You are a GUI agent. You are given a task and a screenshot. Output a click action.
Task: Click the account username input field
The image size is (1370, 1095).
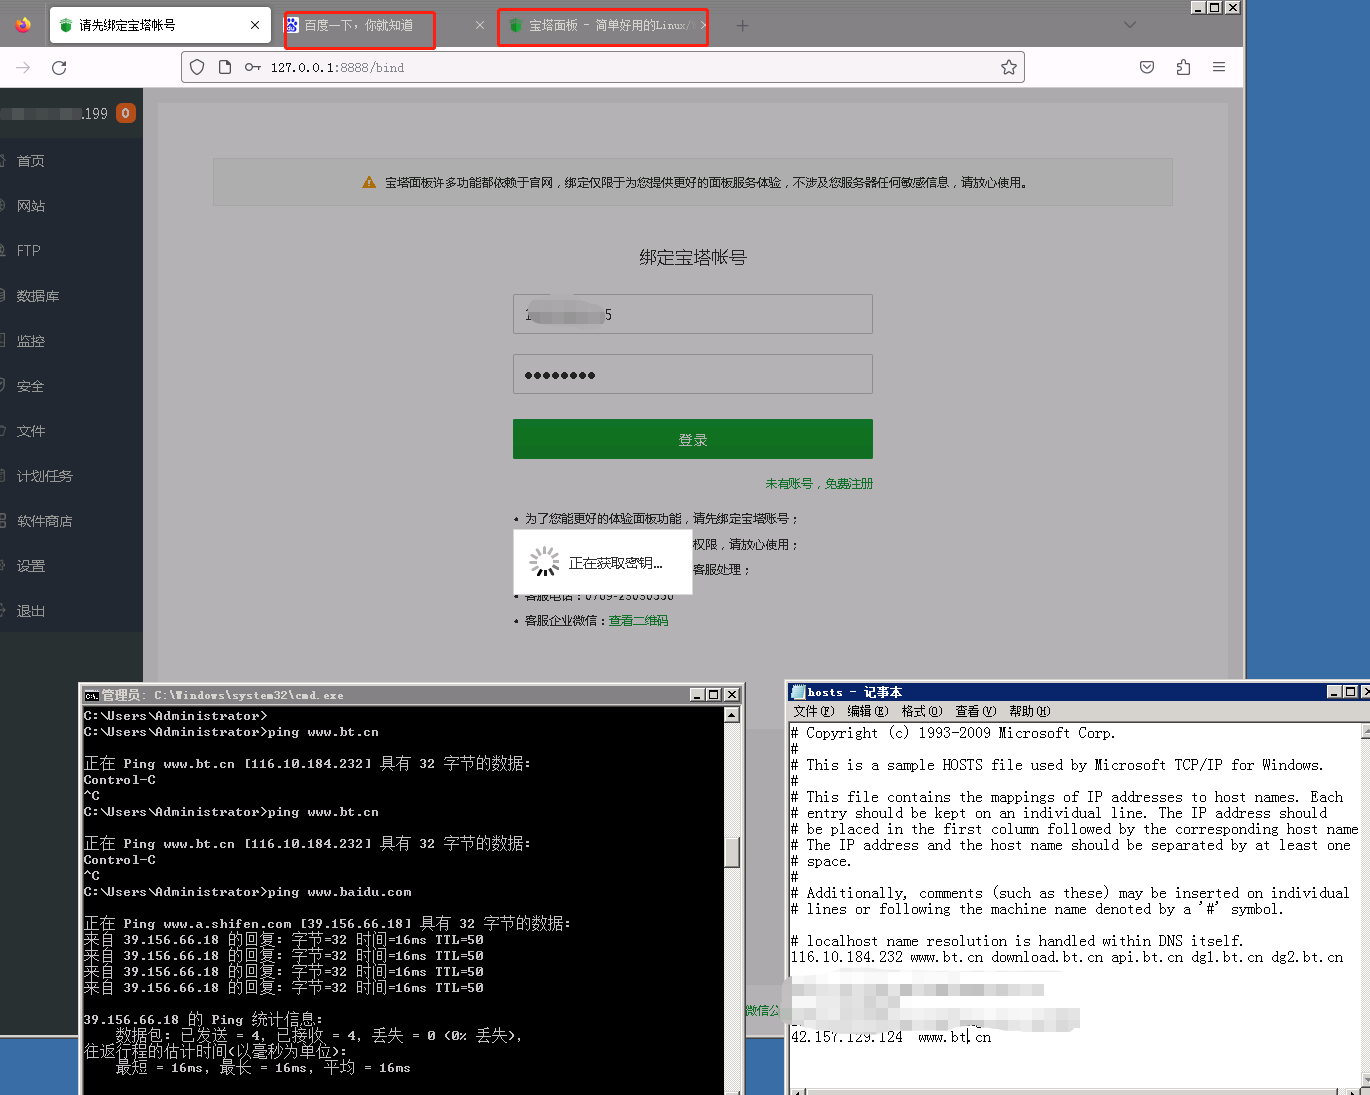point(693,314)
